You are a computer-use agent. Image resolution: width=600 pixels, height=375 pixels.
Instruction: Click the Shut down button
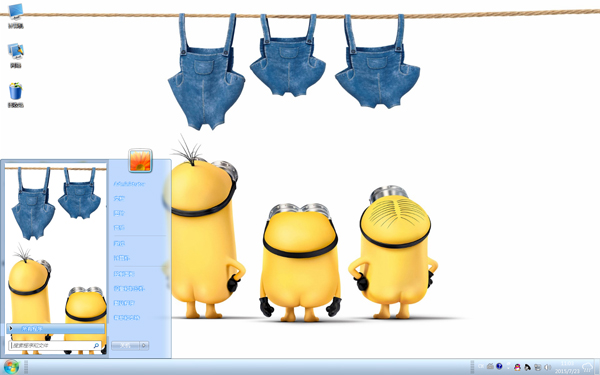click(126, 346)
